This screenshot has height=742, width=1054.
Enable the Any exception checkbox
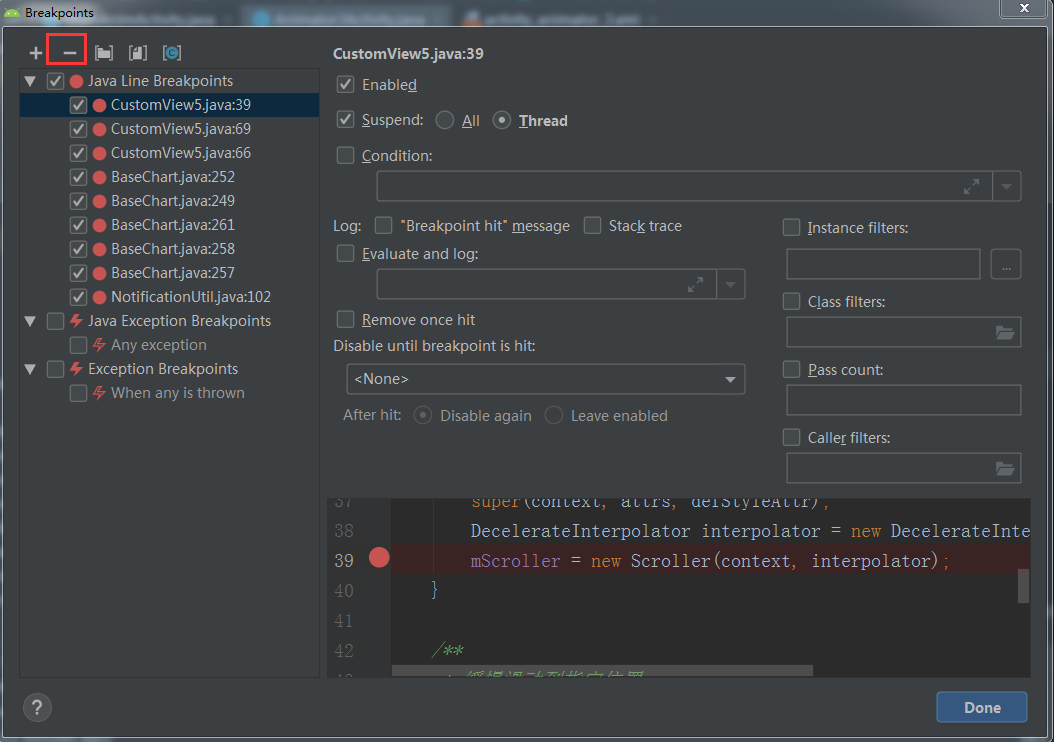(x=78, y=345)
